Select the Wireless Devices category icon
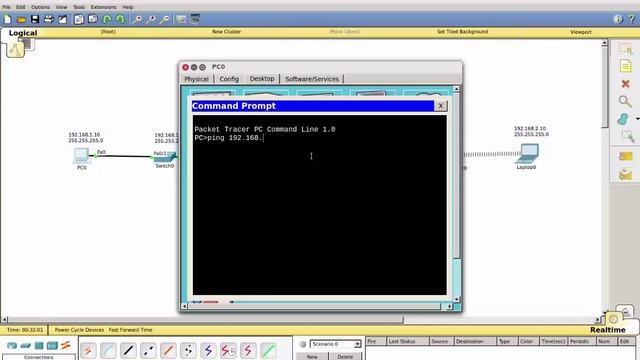The width and height of the screenshot is (640, 360). pos(52,346)
